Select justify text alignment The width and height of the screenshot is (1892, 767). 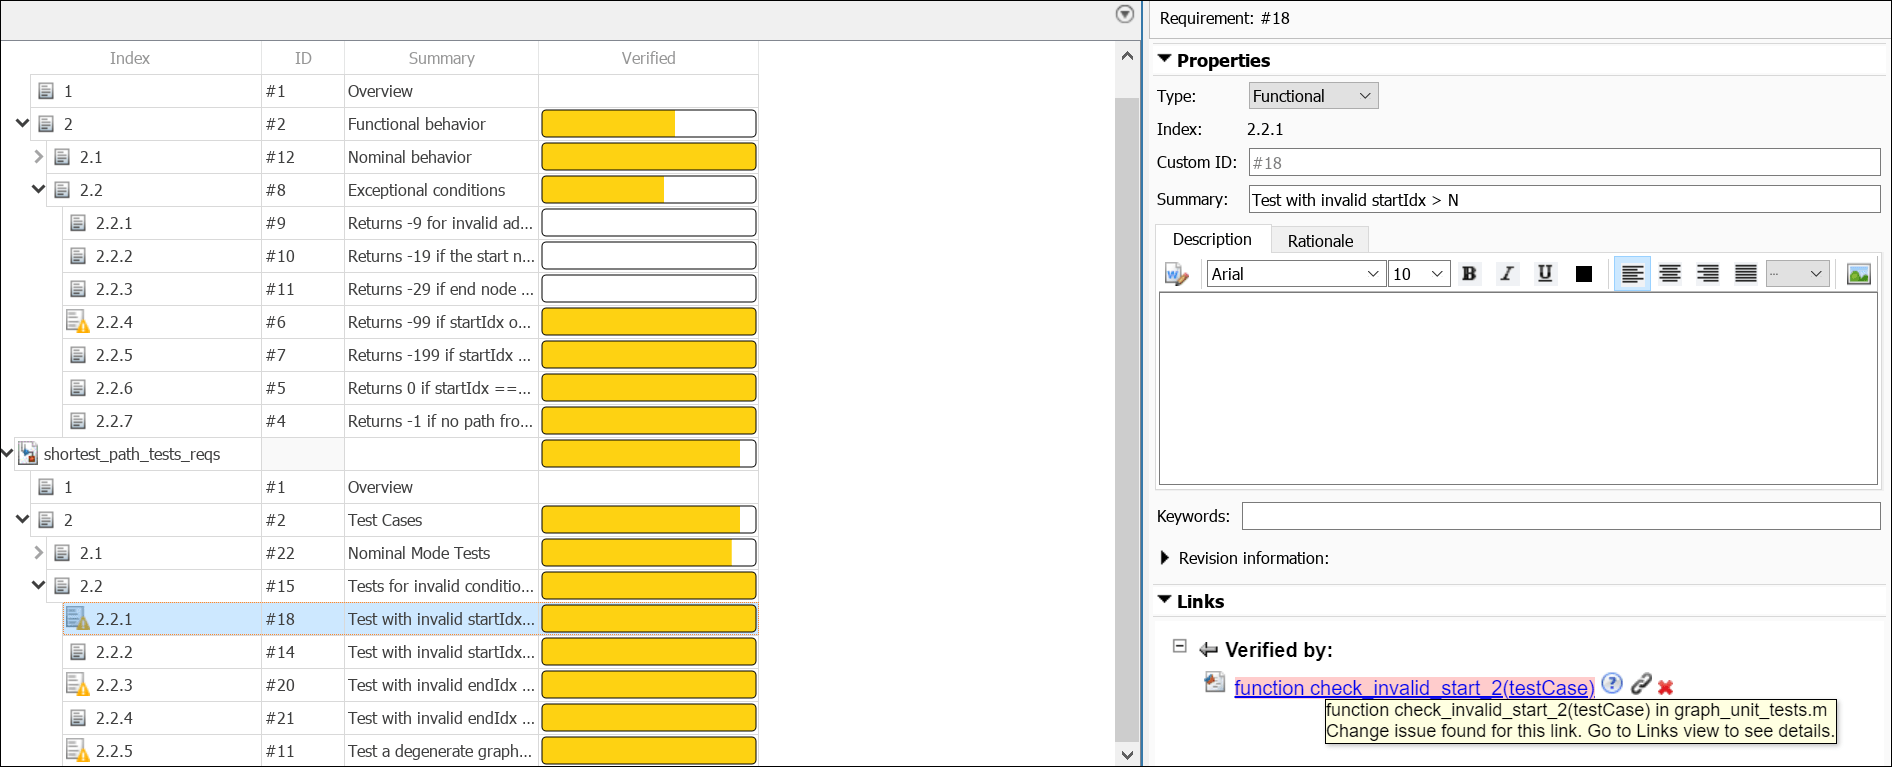pos(1746,274)
